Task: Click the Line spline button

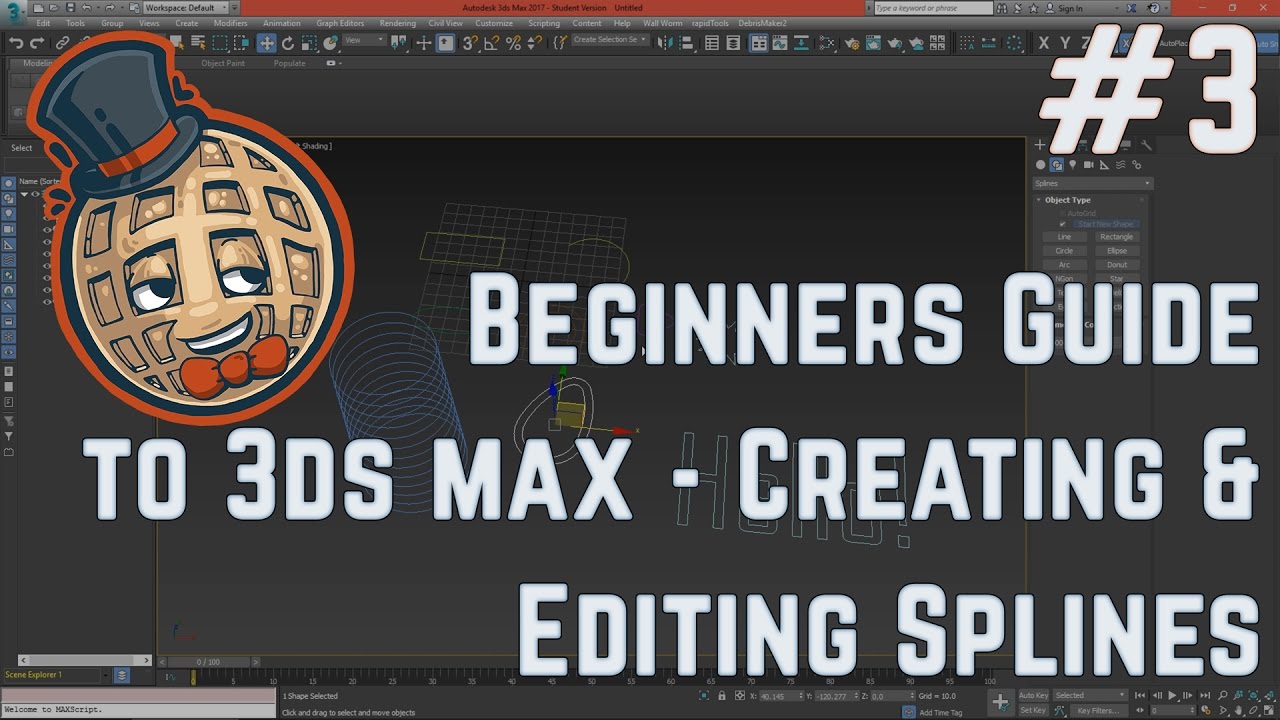Action: coord(1064,237)
